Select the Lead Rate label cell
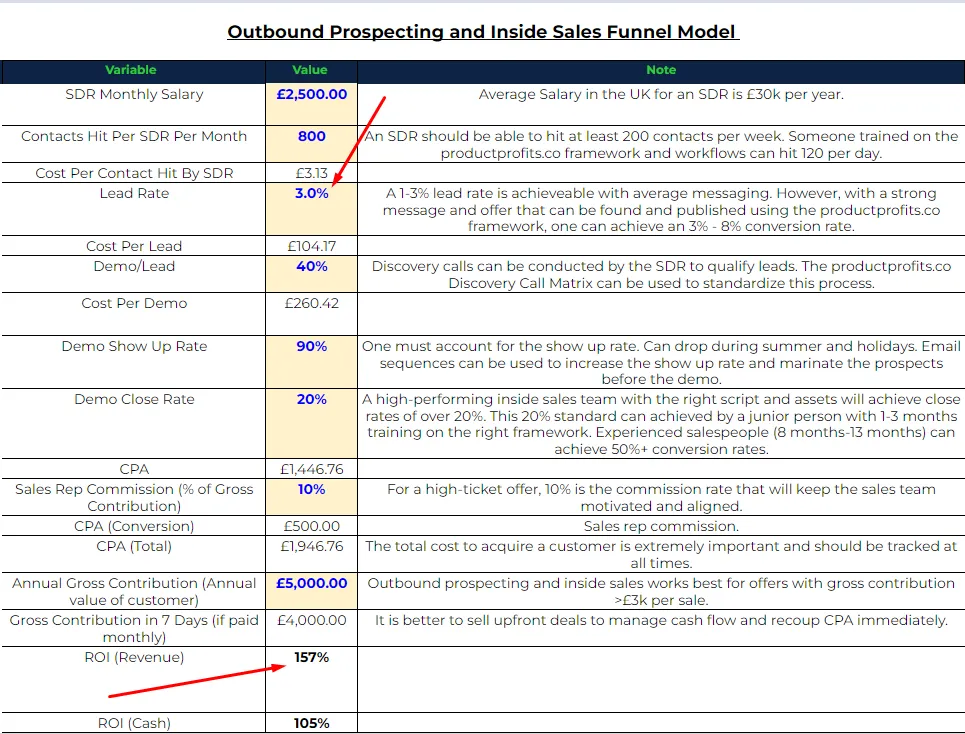Image resolution: width=965 pixels, height=734 pixels. coord(134,209)
